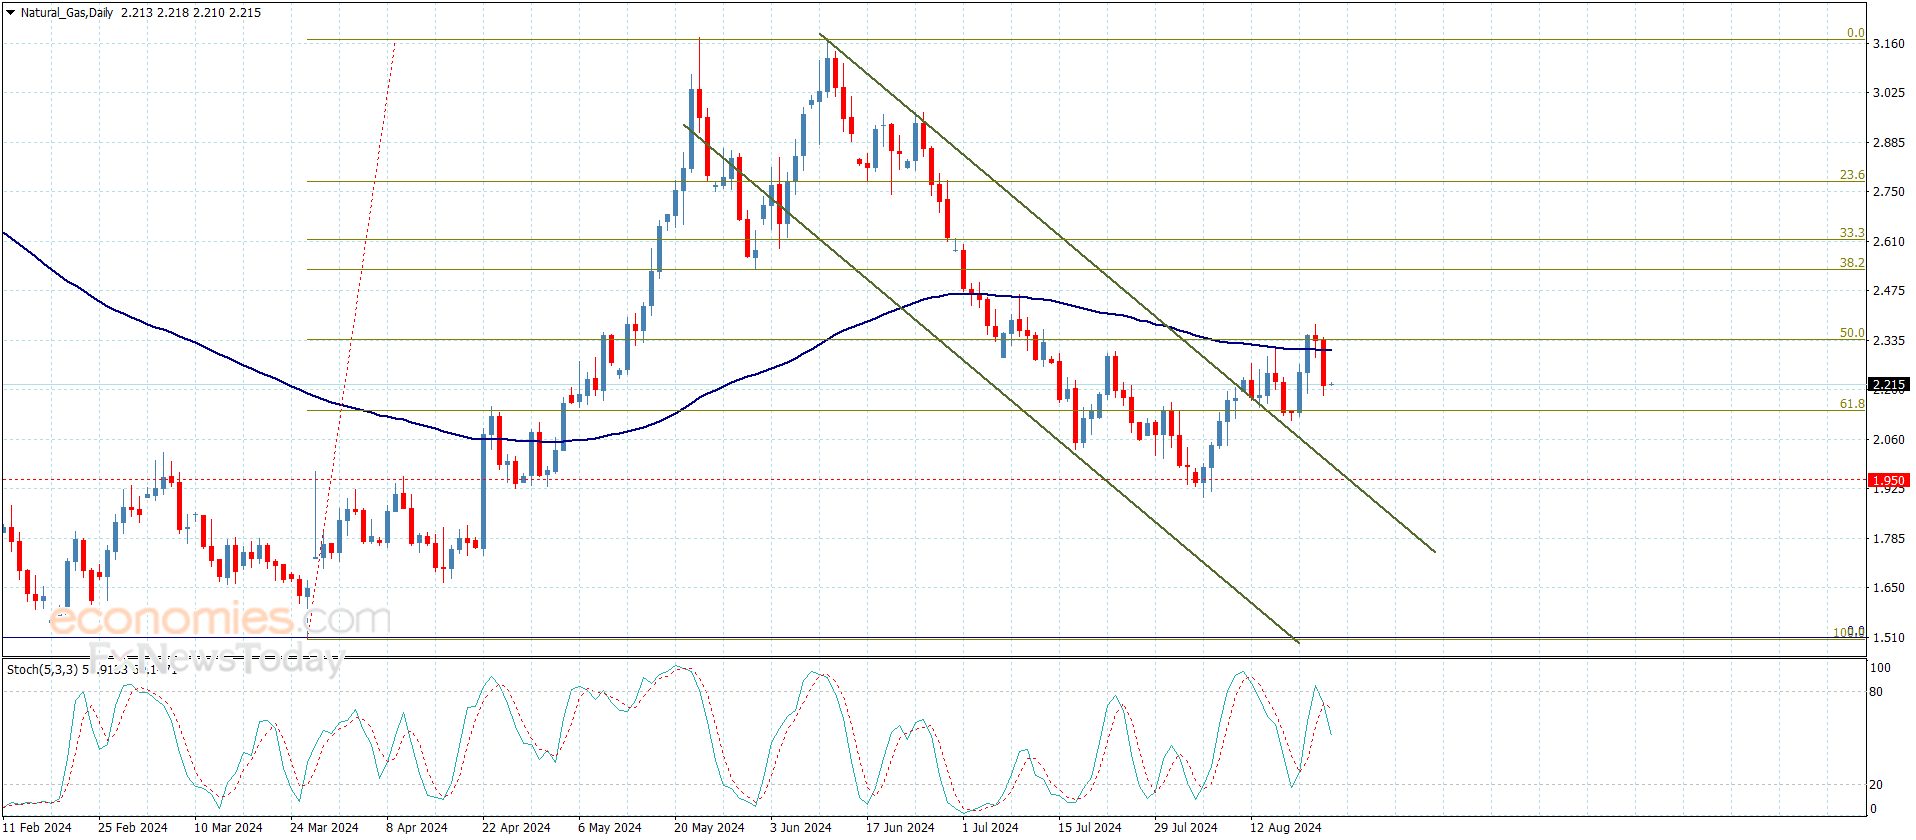
Task: Select the Fibonacci 38.2 level label
Action: [1852, 263]
